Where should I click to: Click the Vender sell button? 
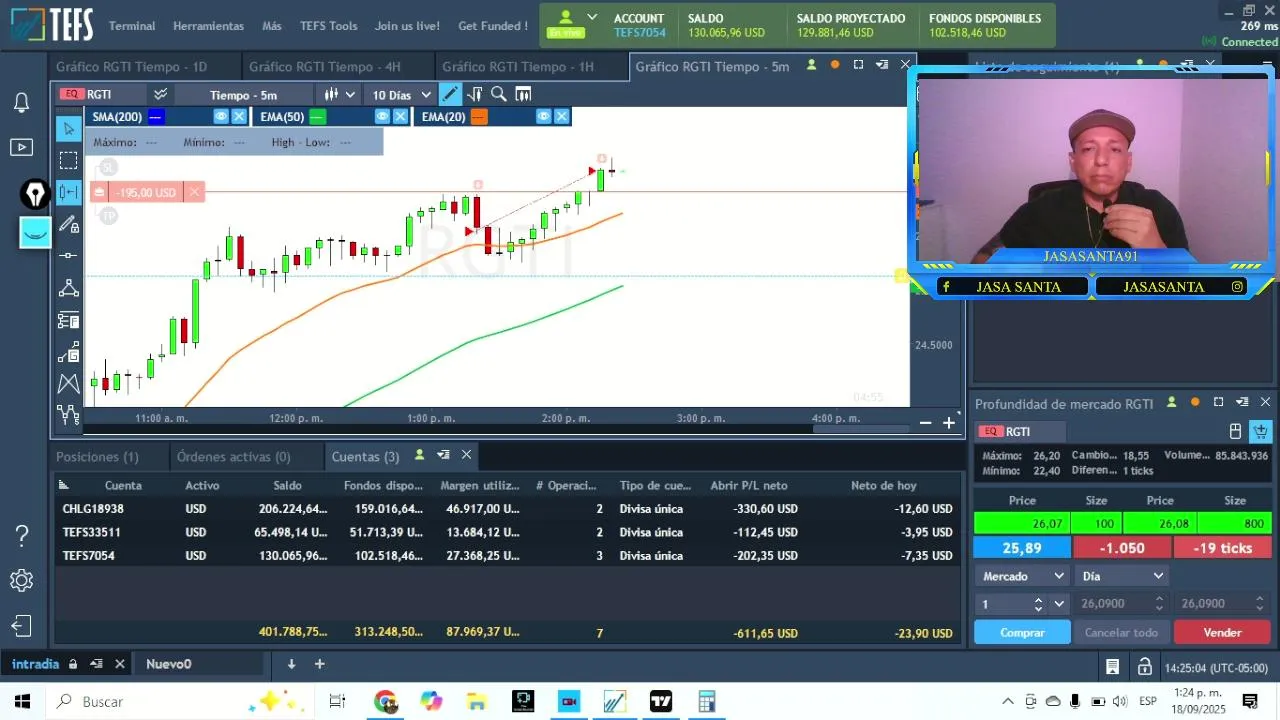click(1222, 632)
